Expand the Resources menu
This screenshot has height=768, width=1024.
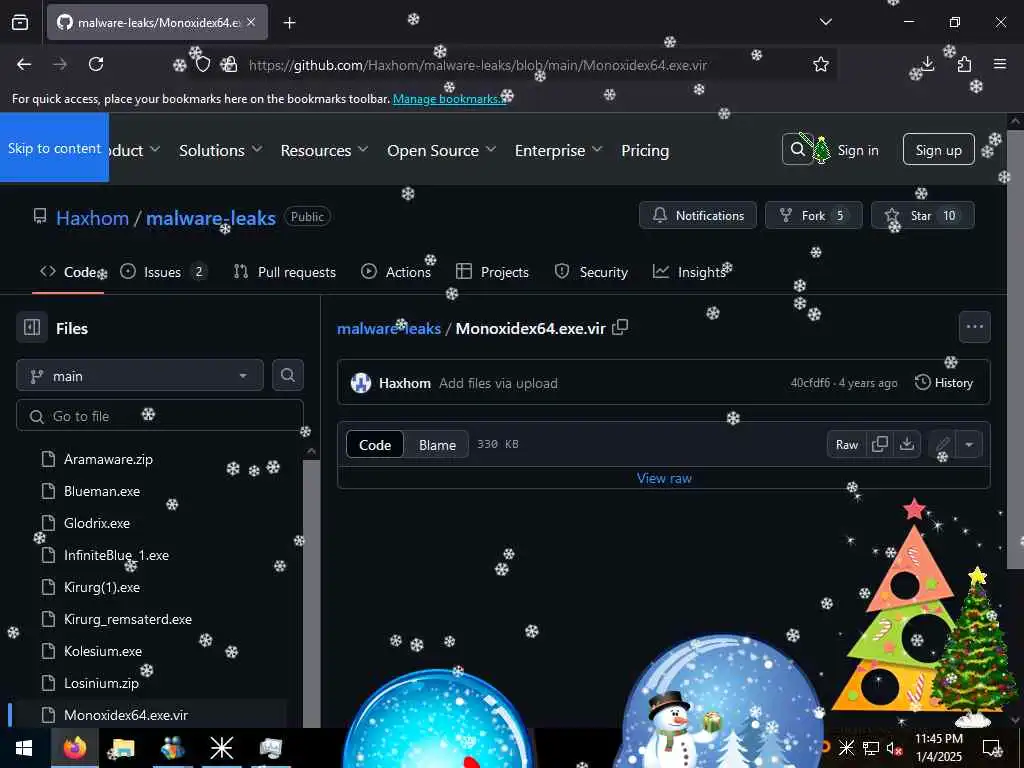click(325, 150)
